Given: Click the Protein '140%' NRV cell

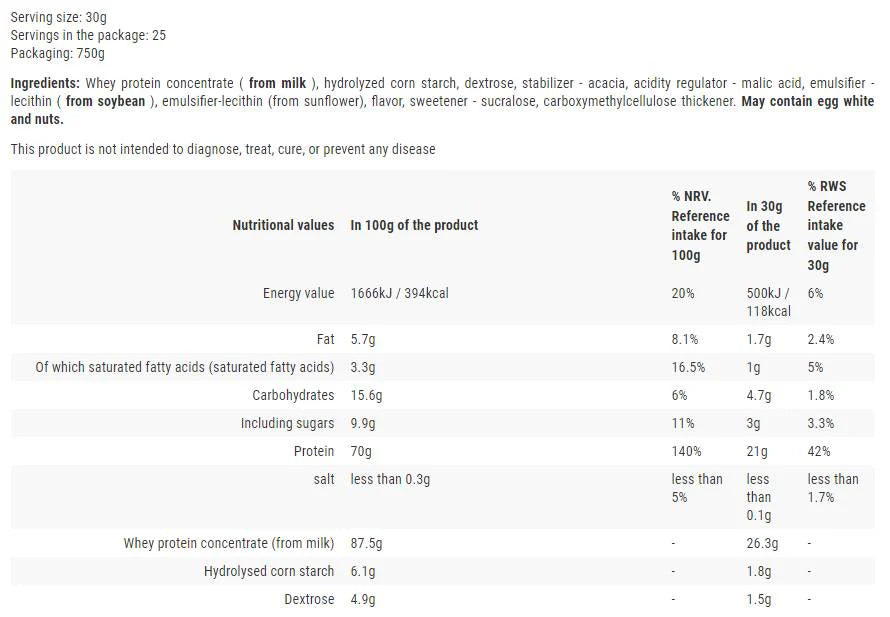Looking at the screenshot, I should (x=686, y=451).
